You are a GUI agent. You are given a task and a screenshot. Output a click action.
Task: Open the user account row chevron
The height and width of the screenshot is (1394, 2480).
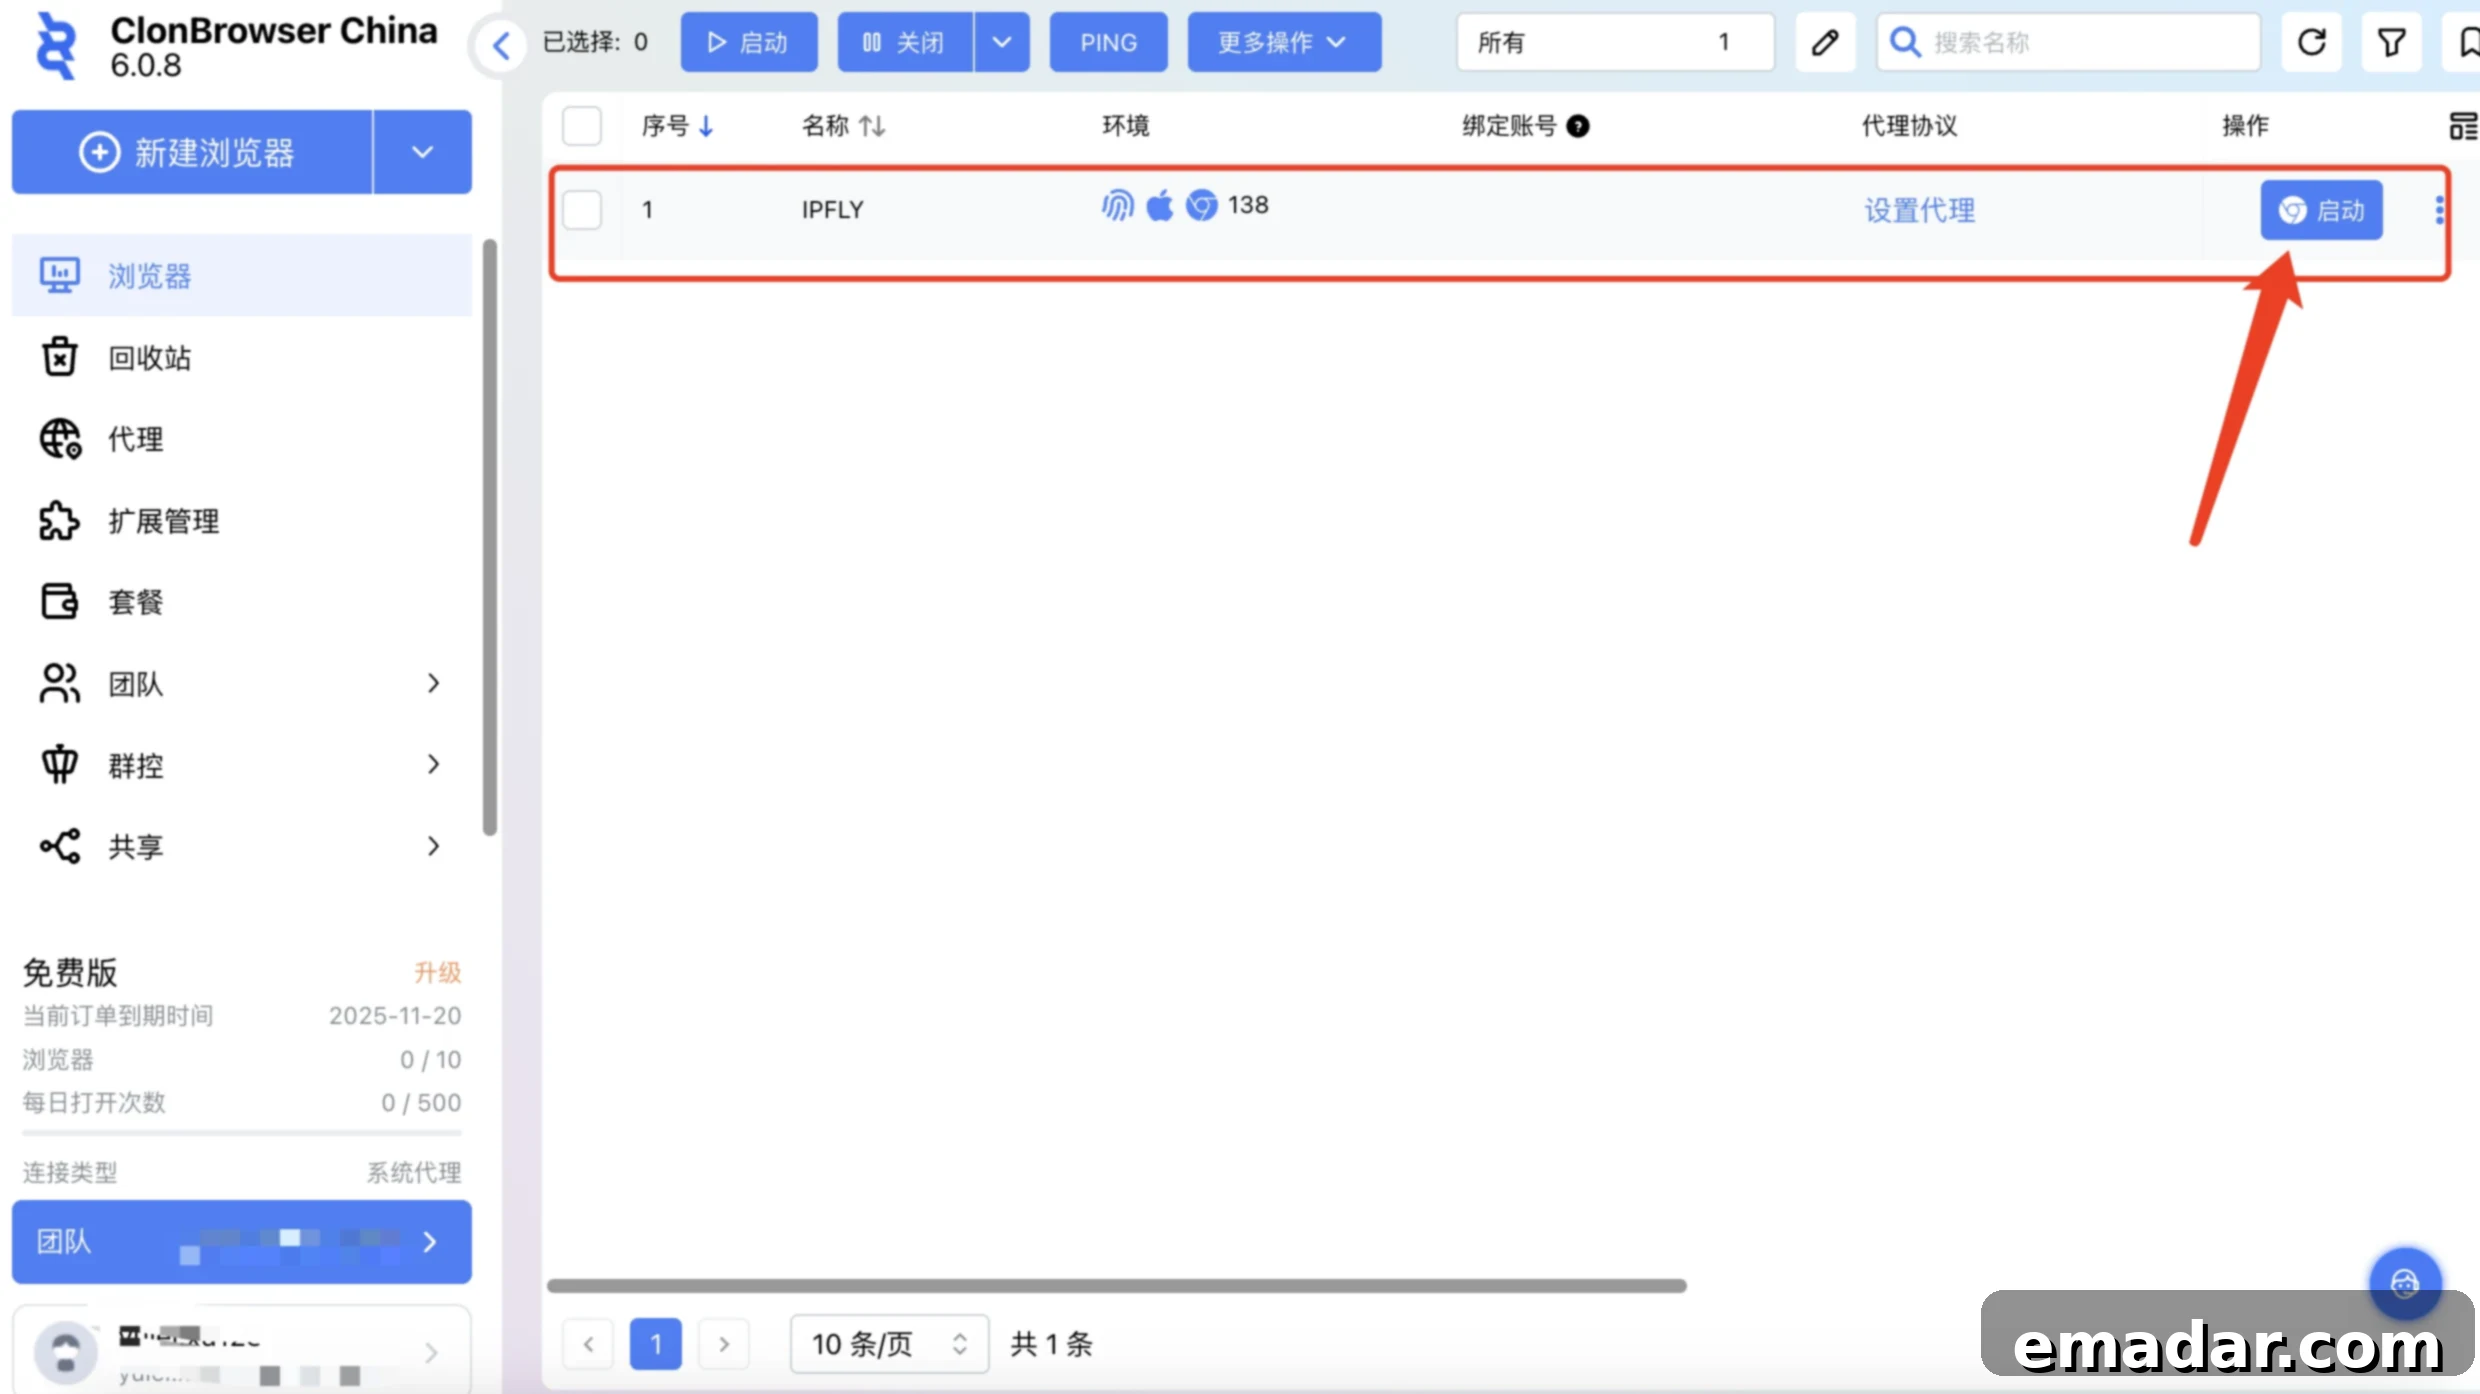pyautogui.click(x=431, y=1352)
